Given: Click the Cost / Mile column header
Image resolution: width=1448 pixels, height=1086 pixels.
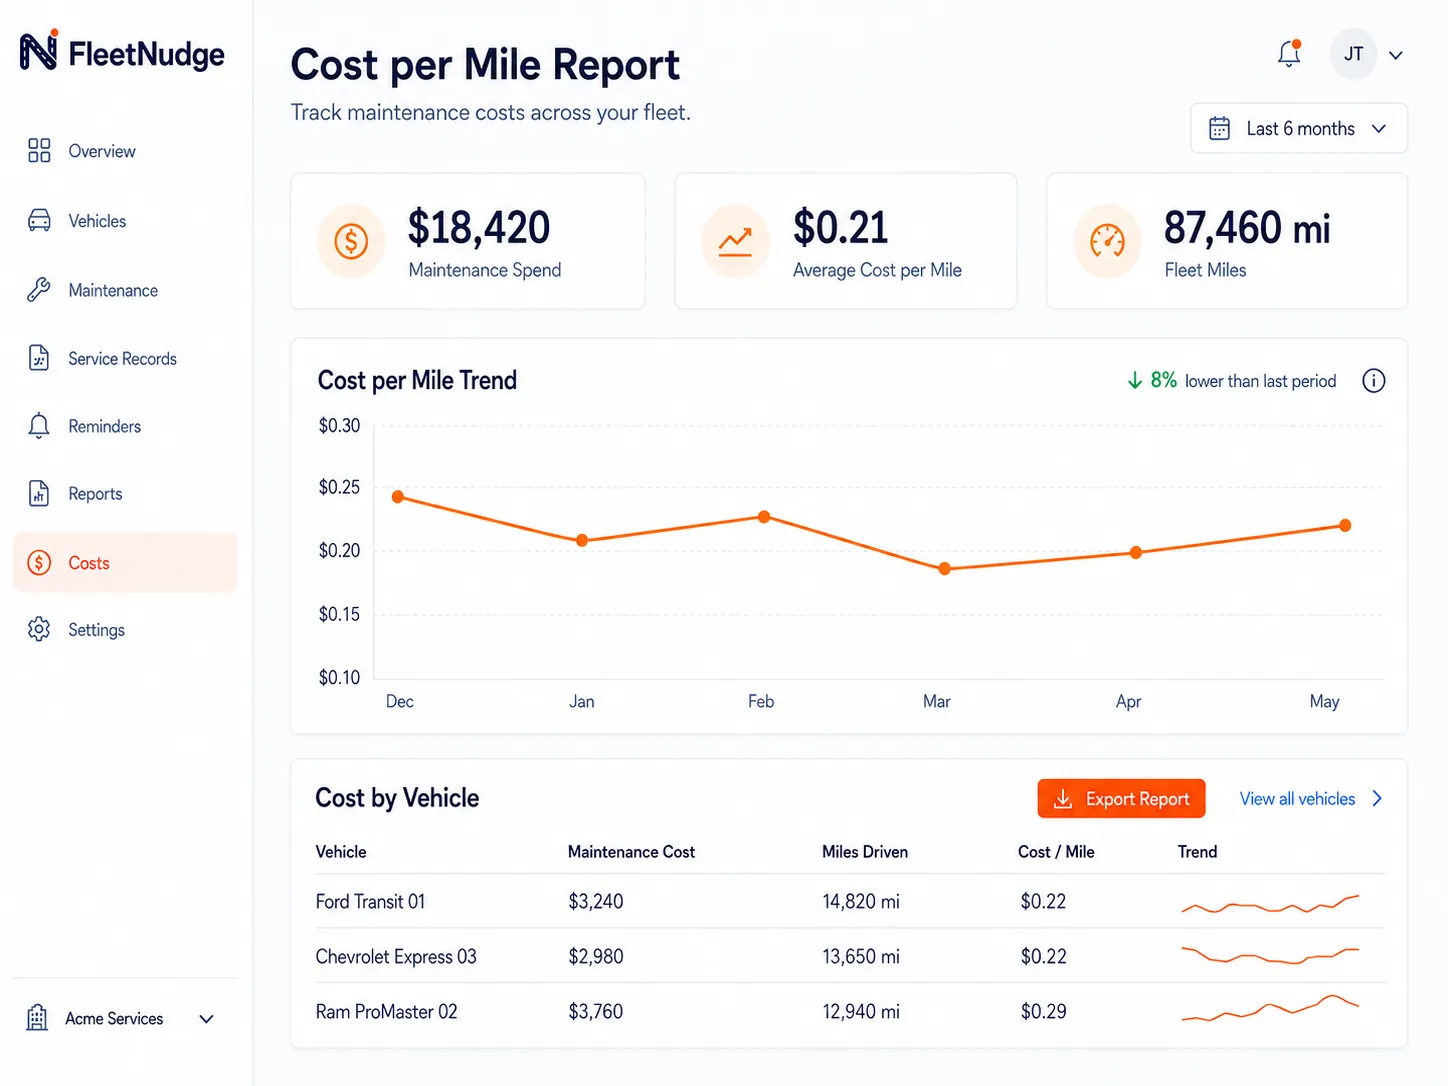Looking at the screenshot, I should coord(1056,852).
